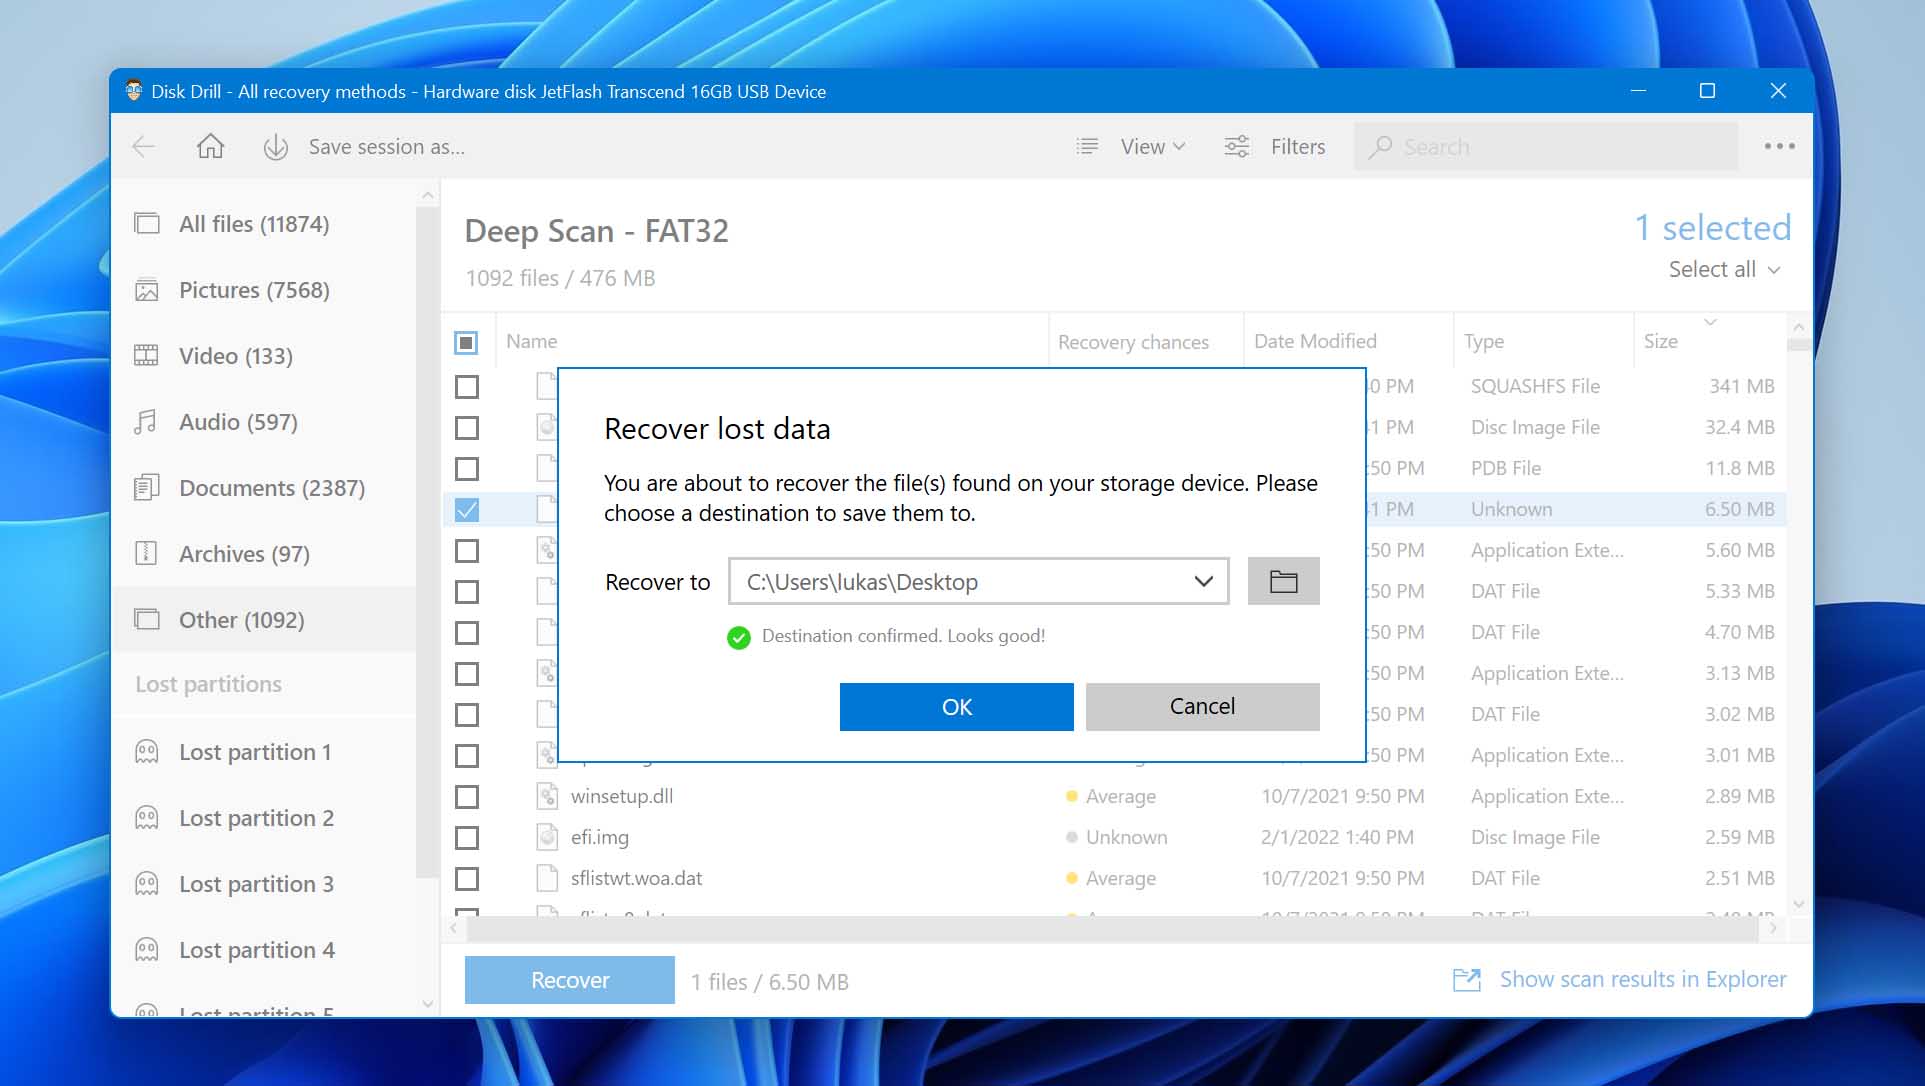The height and width of the screenshot is (1086, 1925).
Task: Click the Size column sort chevron
Action: 1710,322
